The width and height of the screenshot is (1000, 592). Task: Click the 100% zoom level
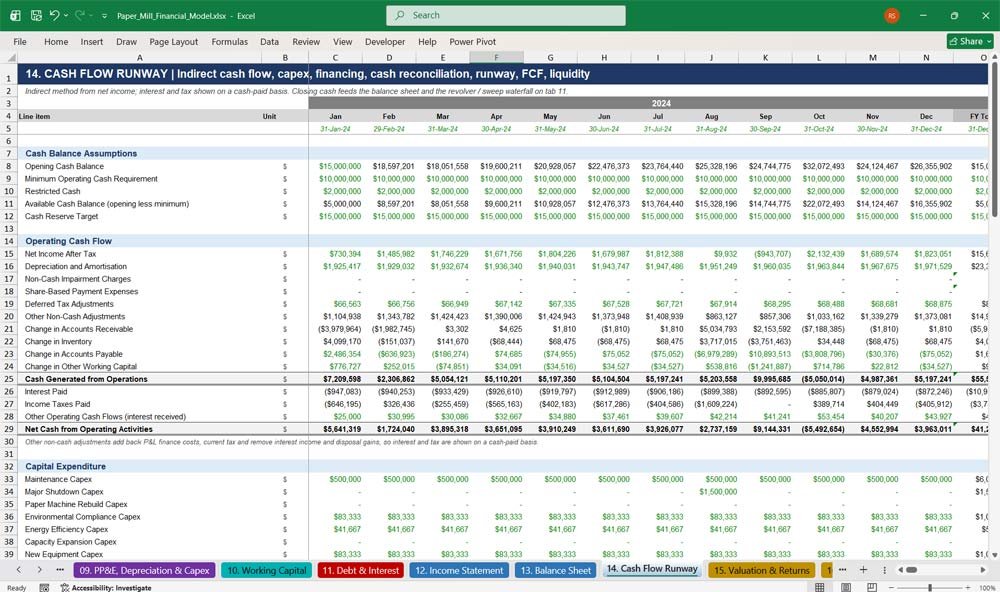pos(987,588)
